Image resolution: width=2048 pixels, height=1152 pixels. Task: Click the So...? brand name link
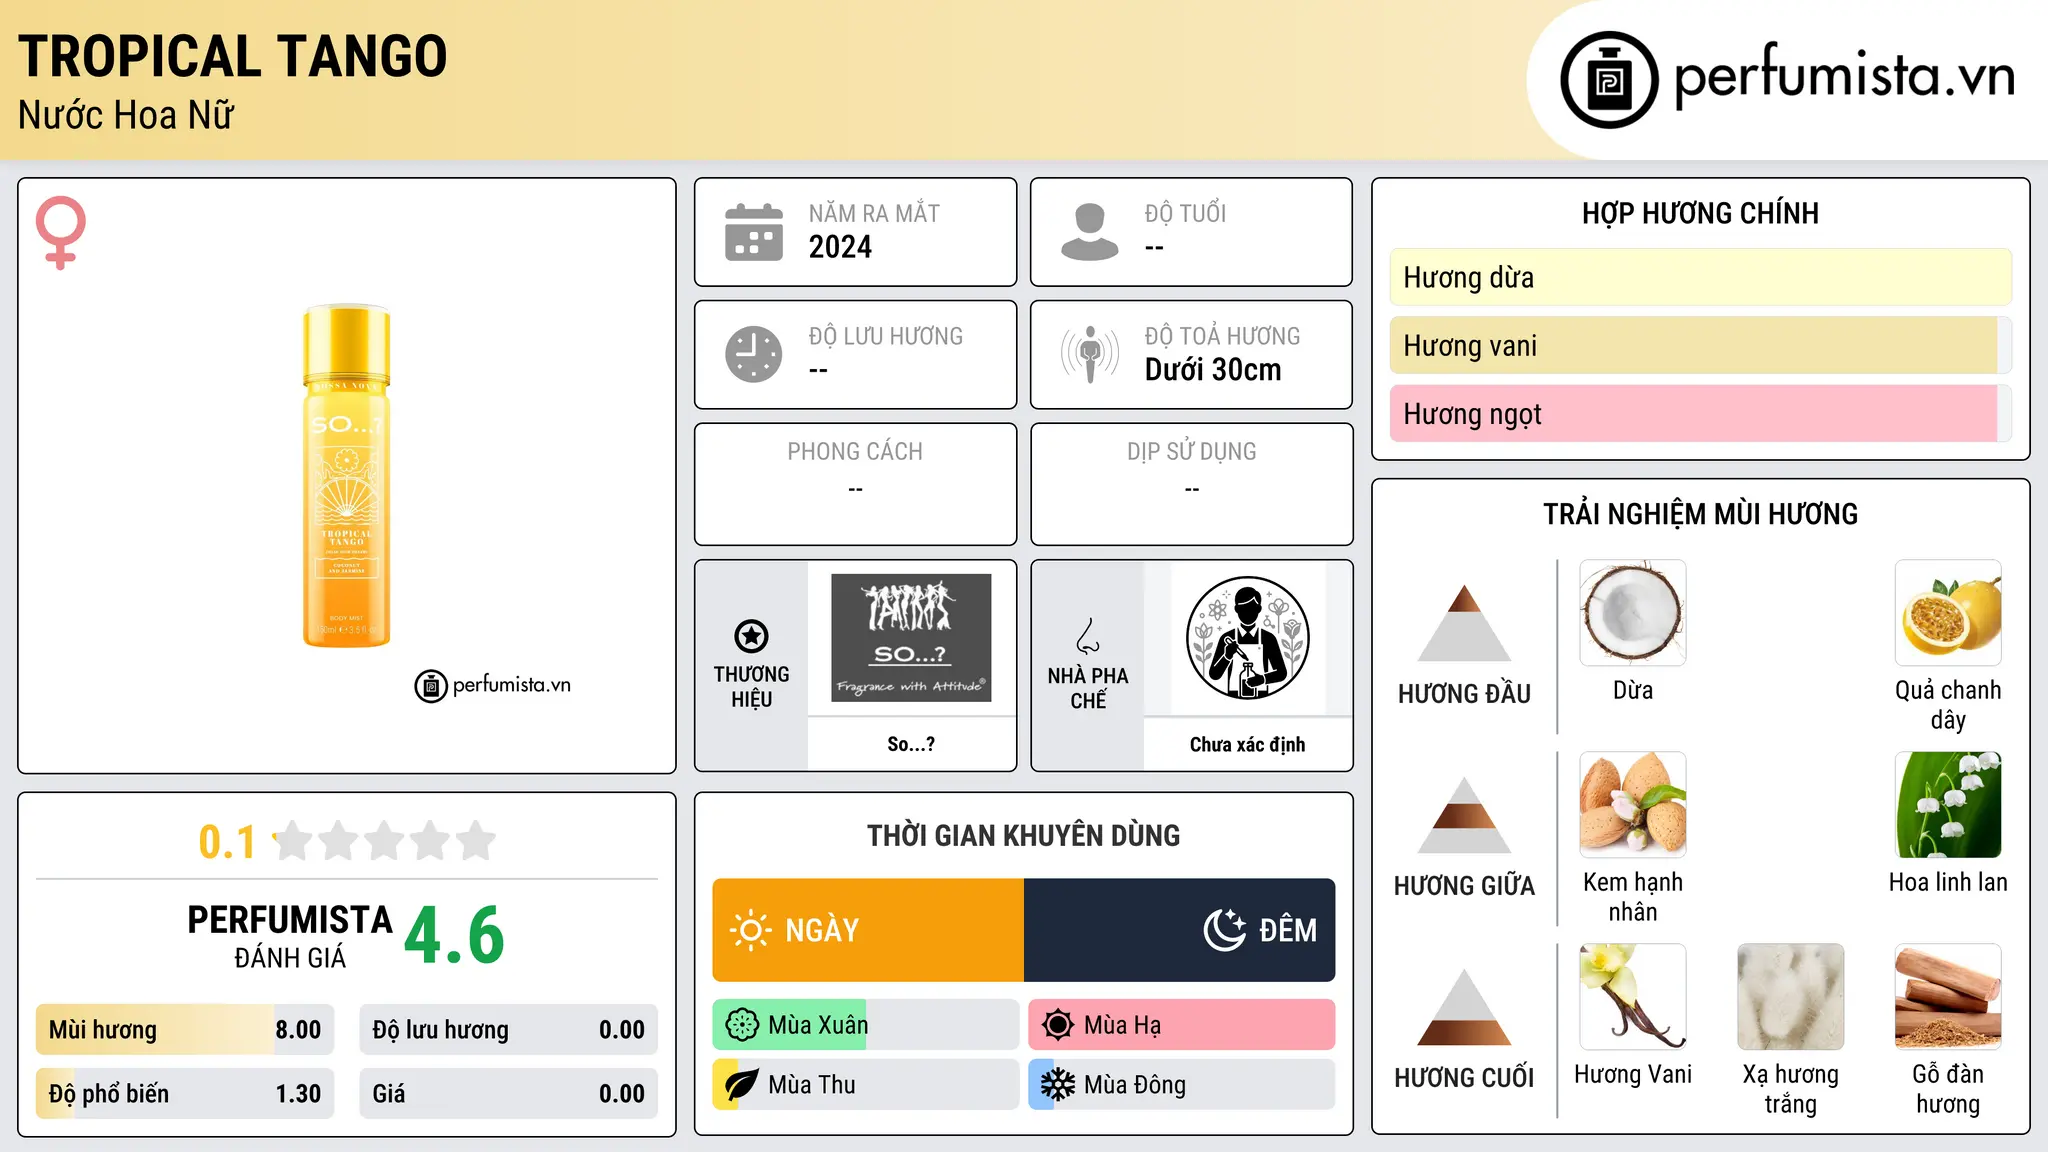pyautogui.click(x=911, y=744)
